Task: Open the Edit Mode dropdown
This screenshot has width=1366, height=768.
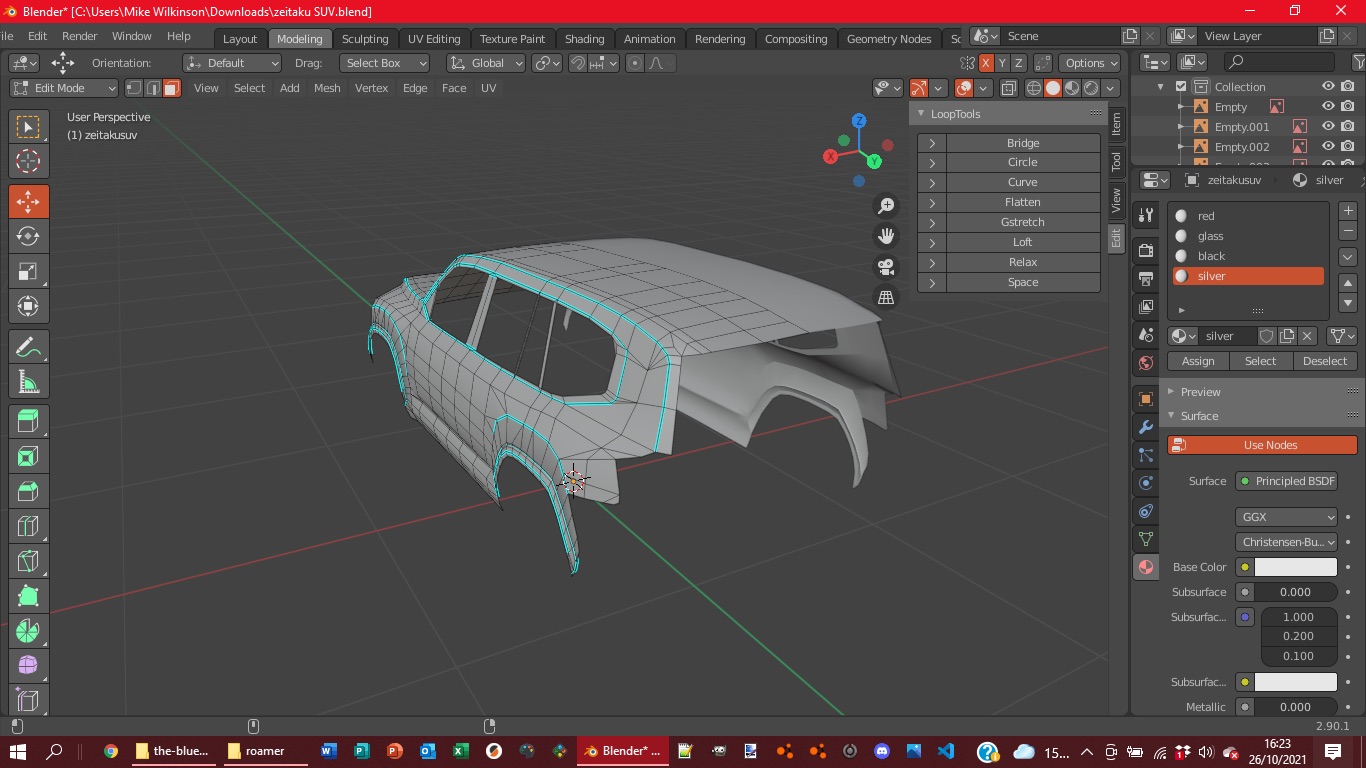Action: tap(64, 88)
